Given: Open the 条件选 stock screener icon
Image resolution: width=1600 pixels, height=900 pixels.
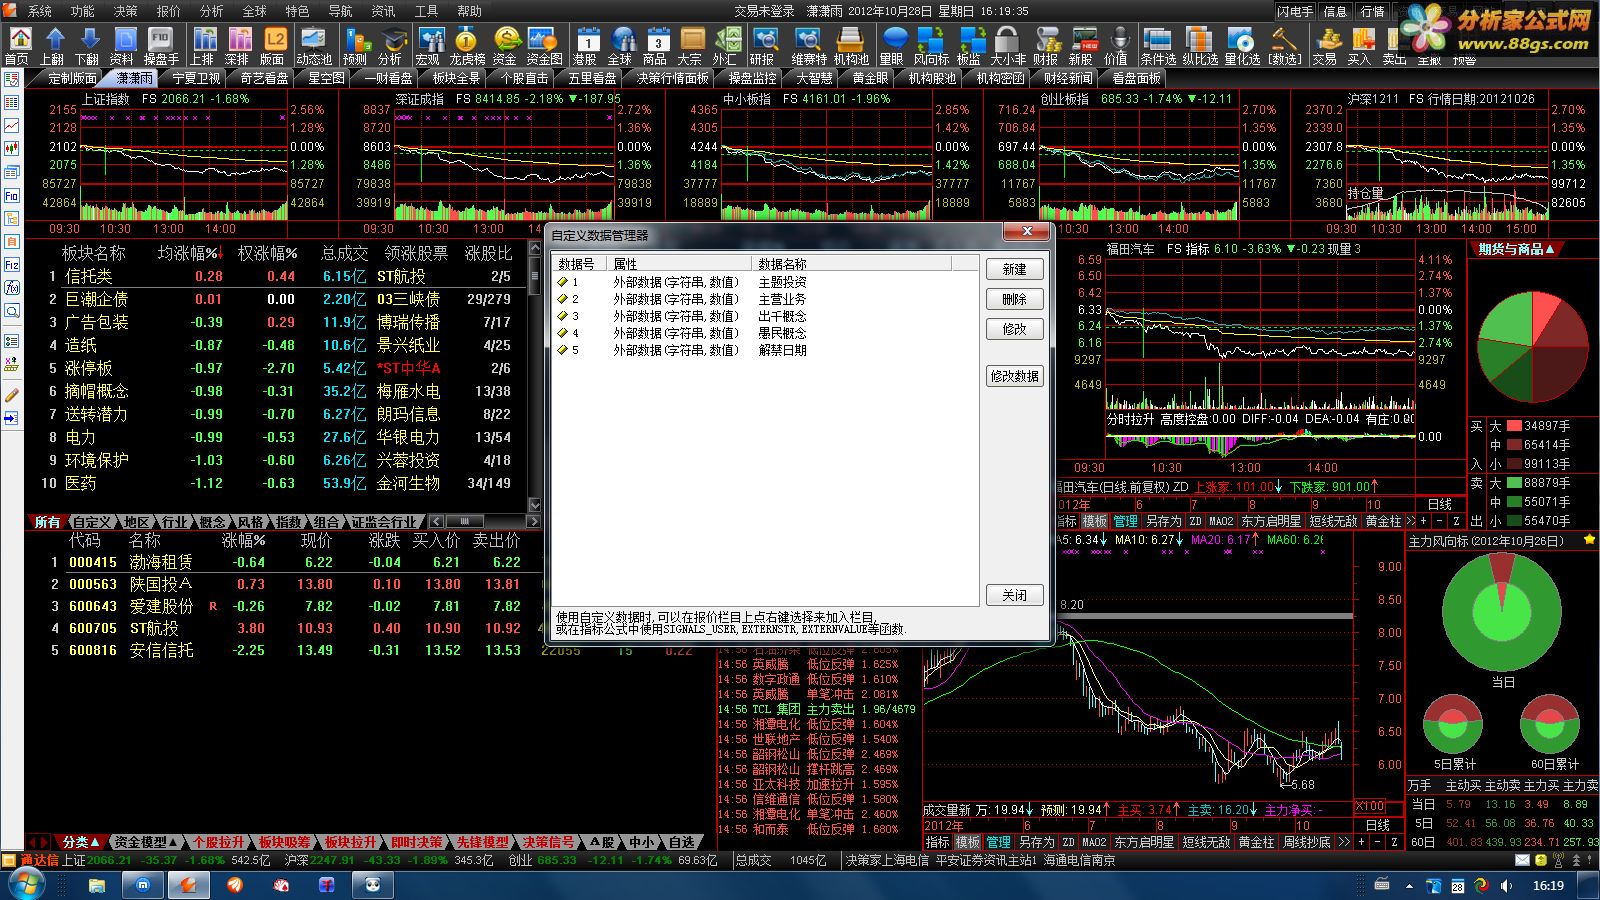Looking at the screenshot, I should click(1158, 46).
